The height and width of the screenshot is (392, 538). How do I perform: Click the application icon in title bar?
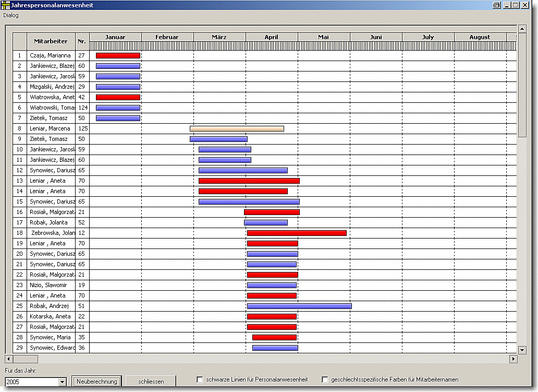click(x=5, y=5)
